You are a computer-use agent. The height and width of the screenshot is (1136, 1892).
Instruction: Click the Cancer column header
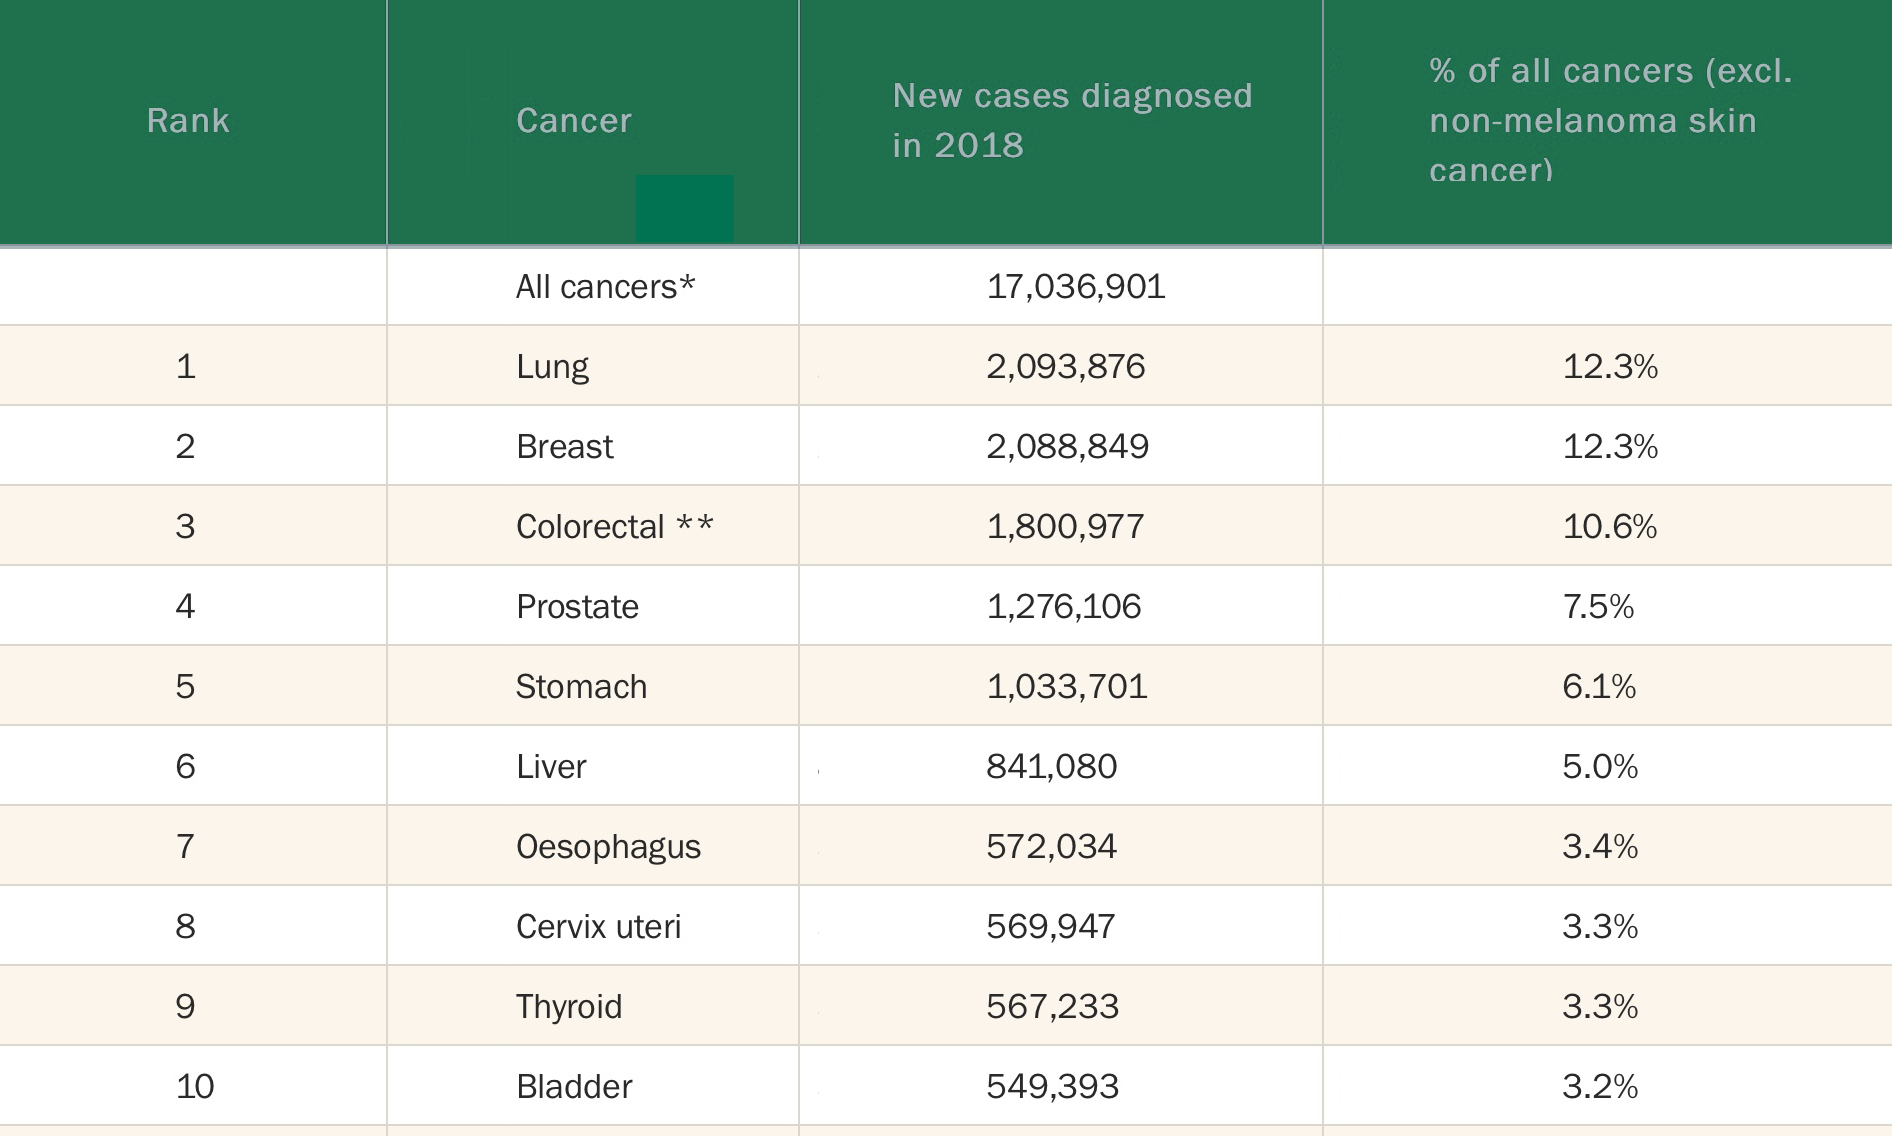coord(574,120)
